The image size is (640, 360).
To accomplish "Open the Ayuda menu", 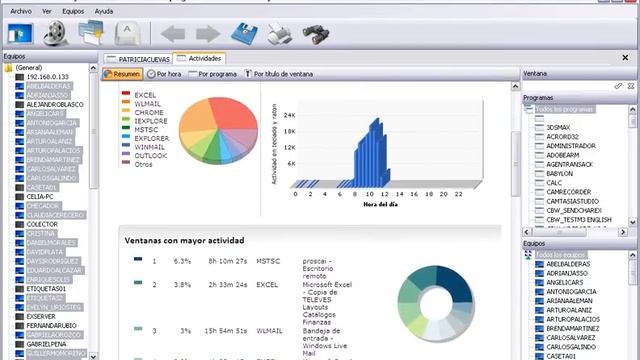I will 104,11.
